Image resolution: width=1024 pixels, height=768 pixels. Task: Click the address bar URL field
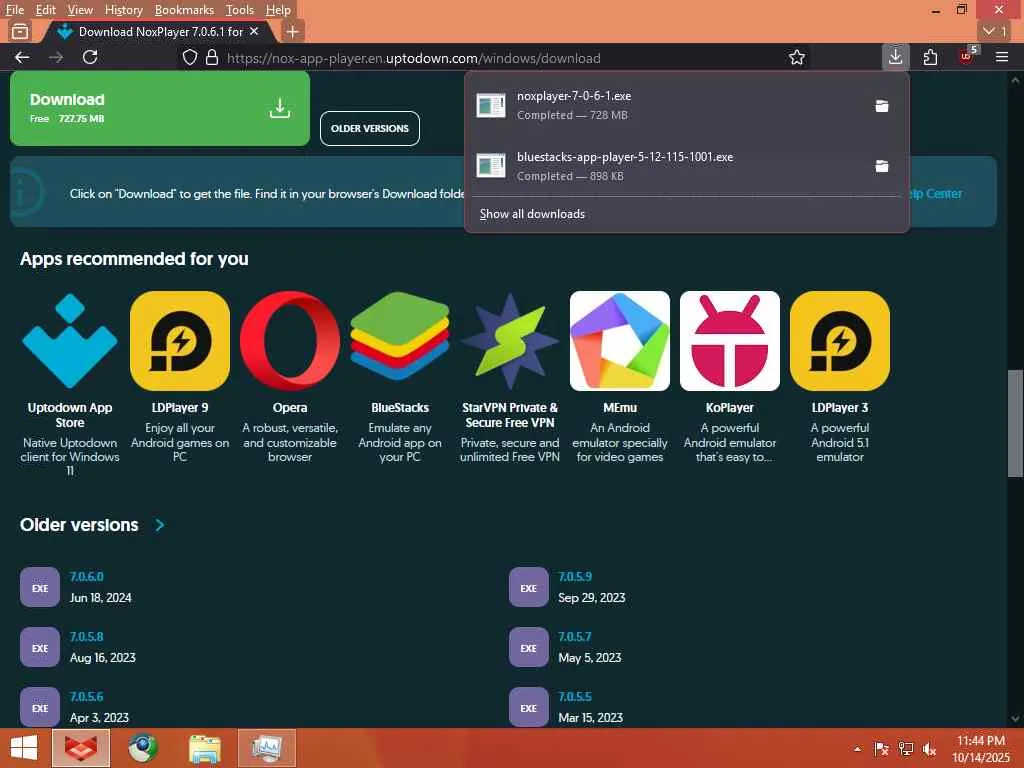(x=496, y=57)
